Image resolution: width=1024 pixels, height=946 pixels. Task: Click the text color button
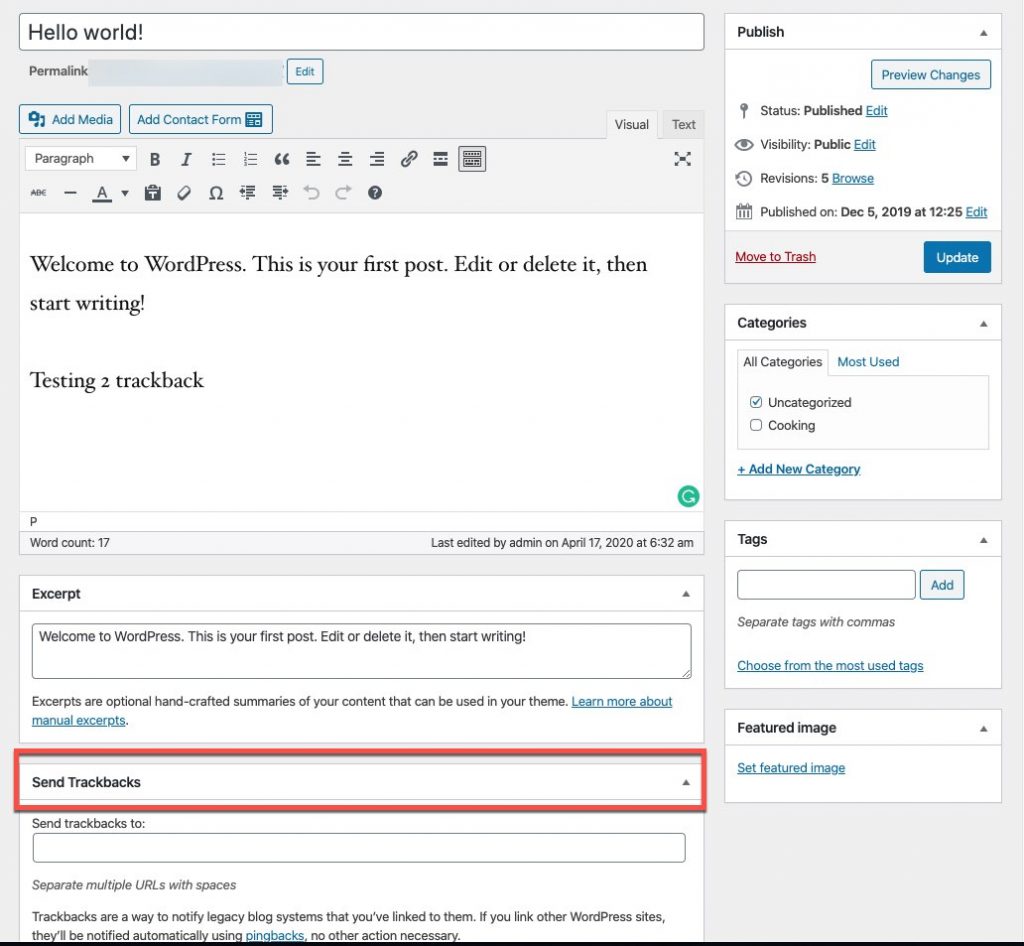click(x=102, y=193)
